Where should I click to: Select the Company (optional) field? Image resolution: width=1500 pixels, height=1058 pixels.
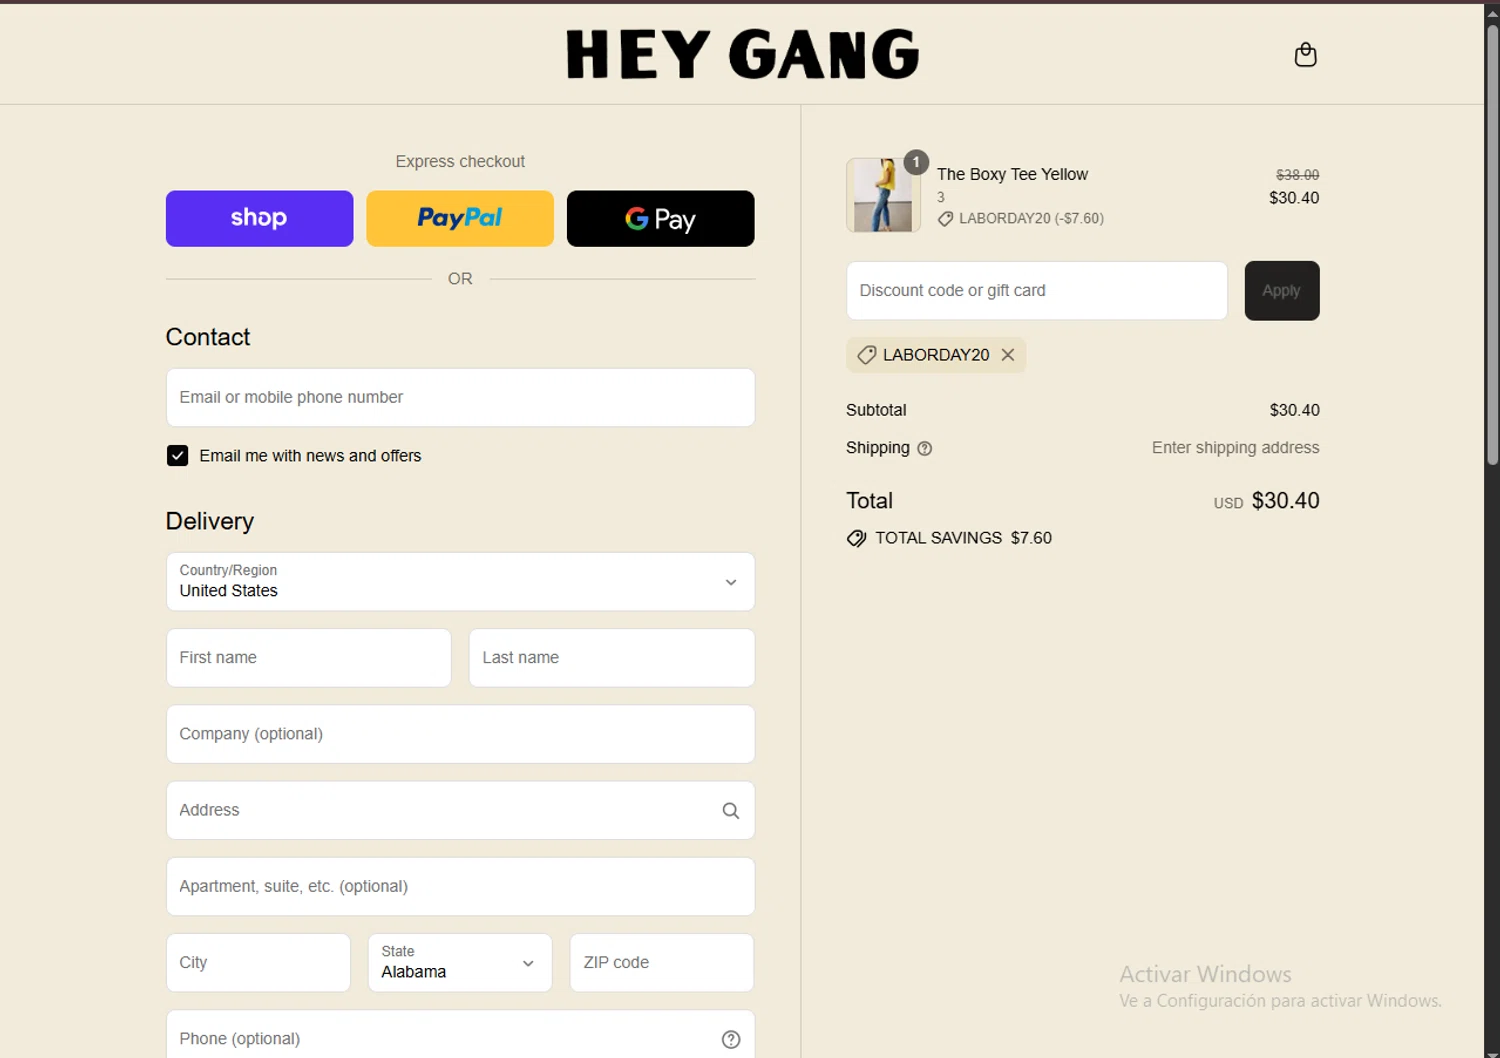pyautogui.click(x=460, y=734)
